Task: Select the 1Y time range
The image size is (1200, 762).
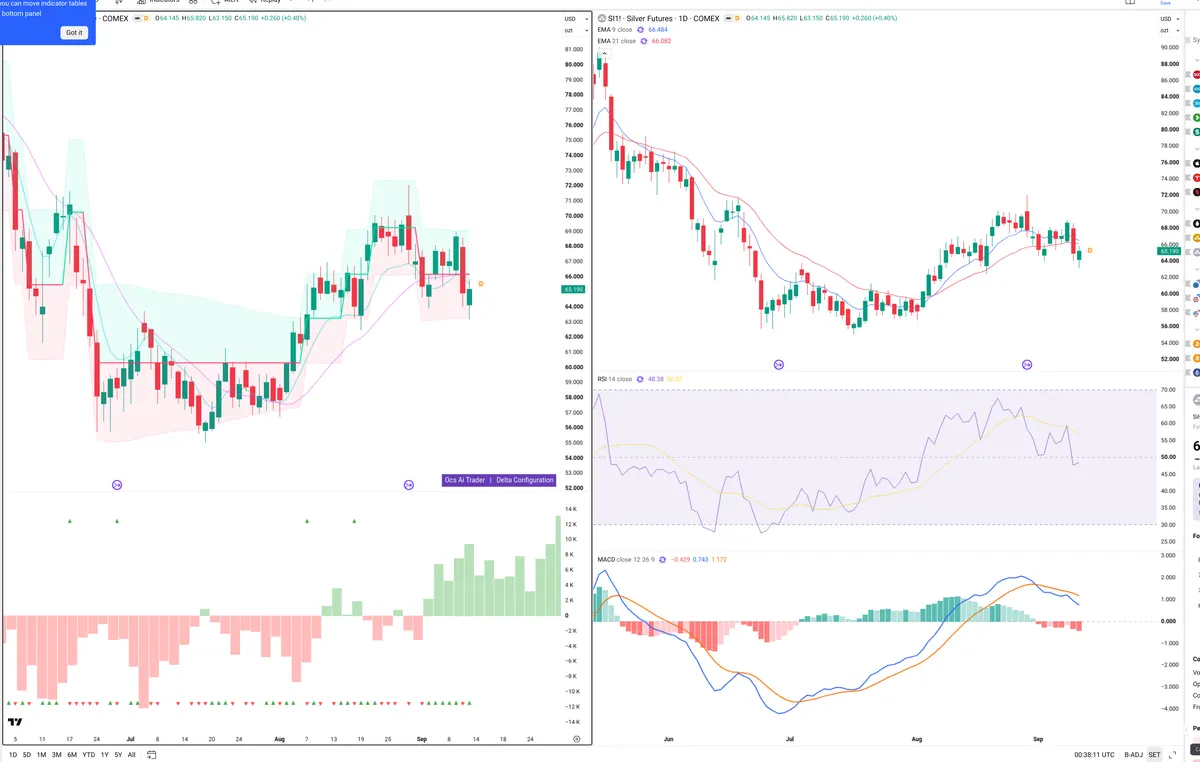Action: point(105,755)
